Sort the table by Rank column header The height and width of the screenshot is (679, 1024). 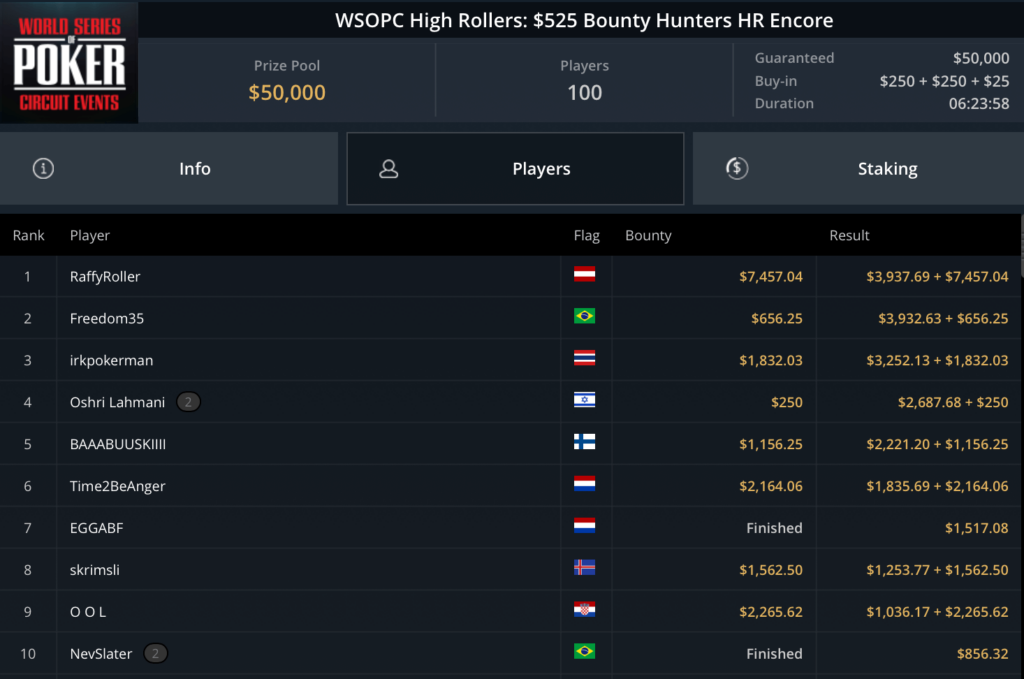point(29,236)
